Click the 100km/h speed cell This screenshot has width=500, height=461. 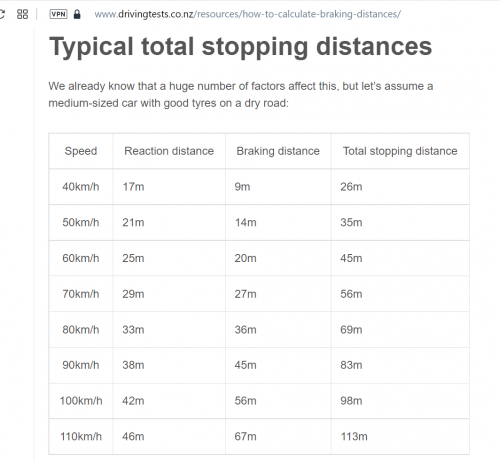81,401
